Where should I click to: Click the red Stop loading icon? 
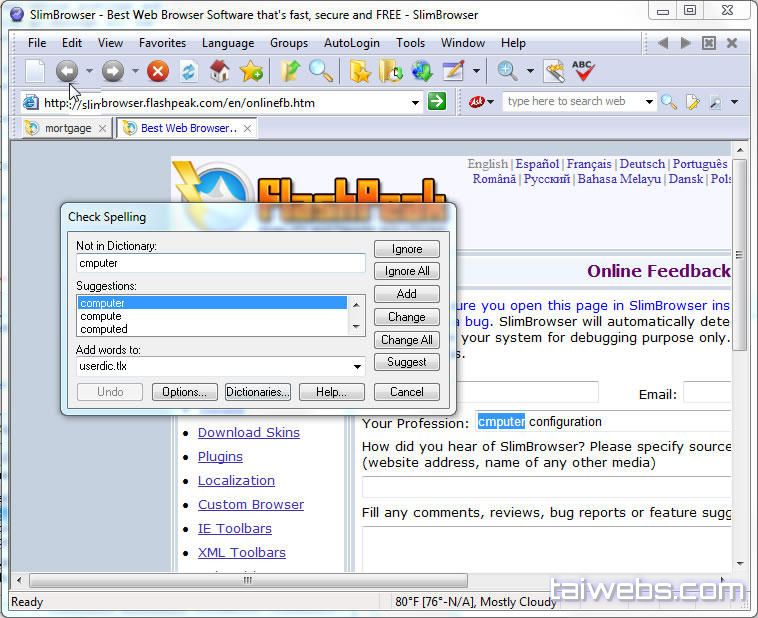pos(157,71)
